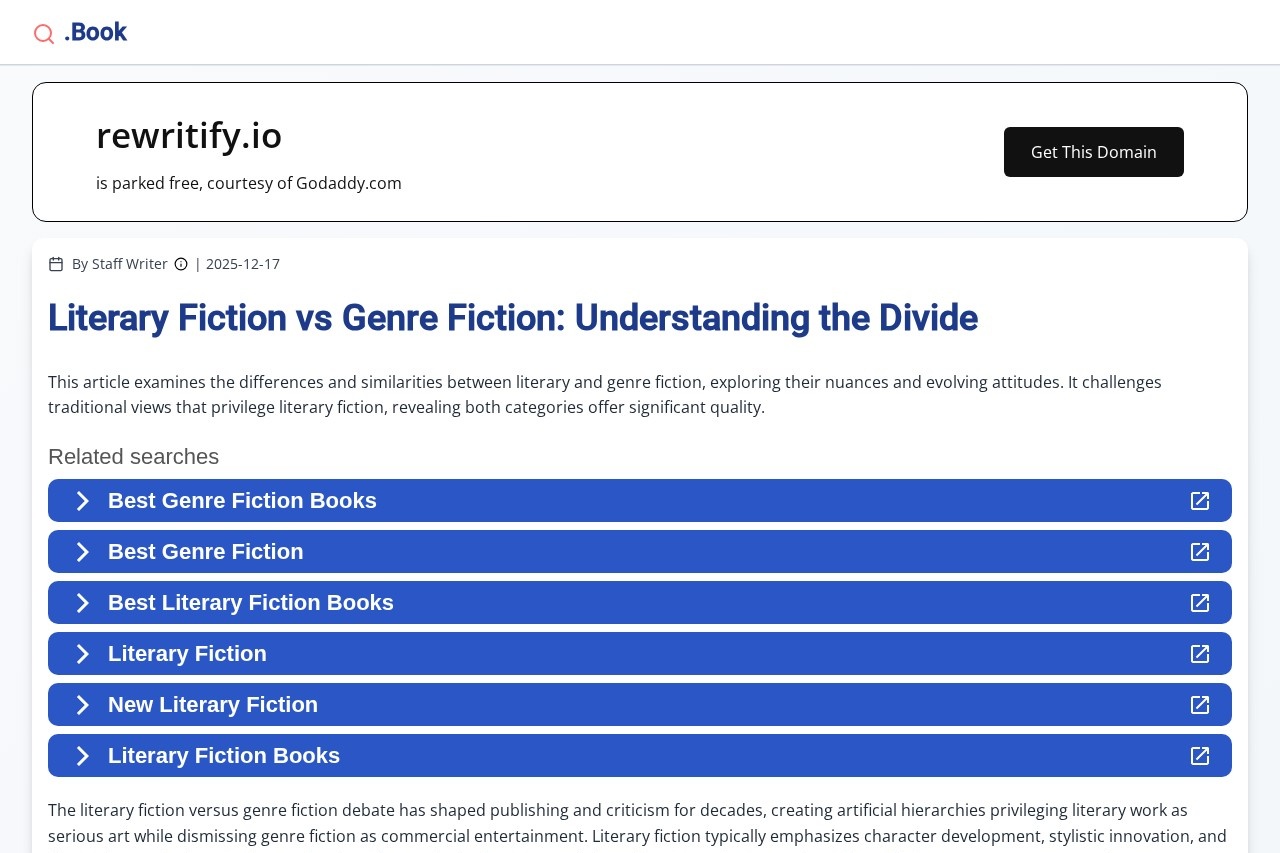Open external link icon for Literary Fiction Books
This screenshot has width=1280, height=853.
tap(1200, 756)
